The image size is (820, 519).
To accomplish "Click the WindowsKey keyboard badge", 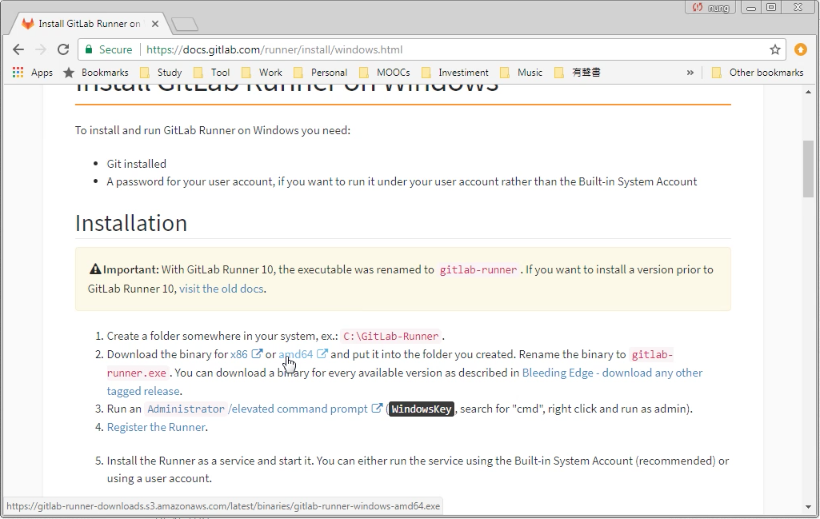I will (x=422, y=409).
